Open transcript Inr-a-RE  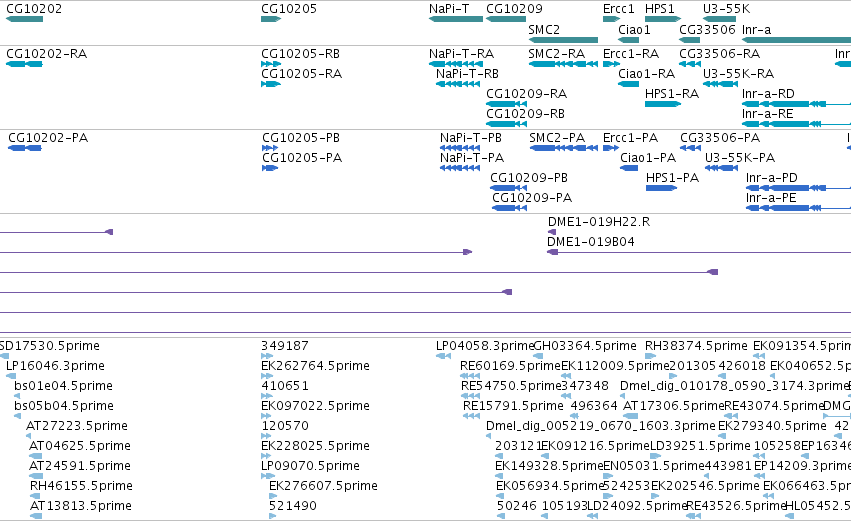pyautogui.click(x=767, y=114)
